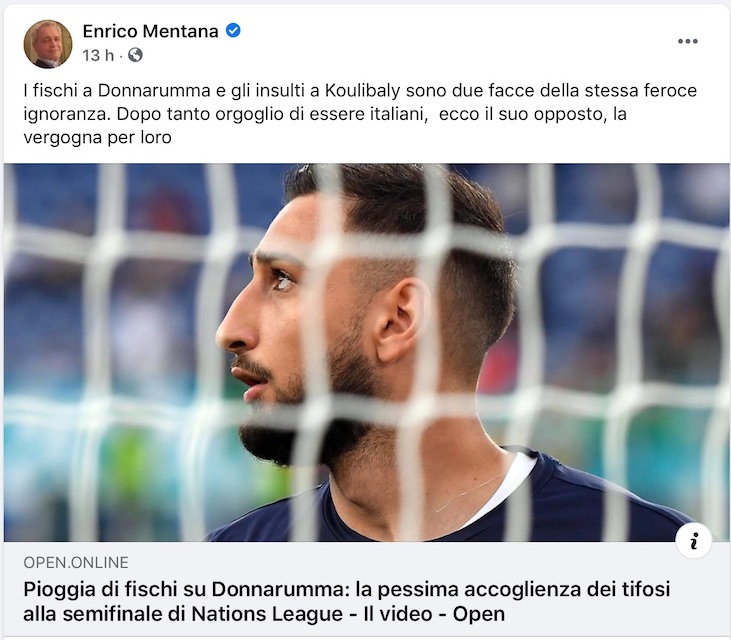The width and height of the screenshot is (731, 640).
Task: Open the three-dot post options menu
Action: pos(688,41)
